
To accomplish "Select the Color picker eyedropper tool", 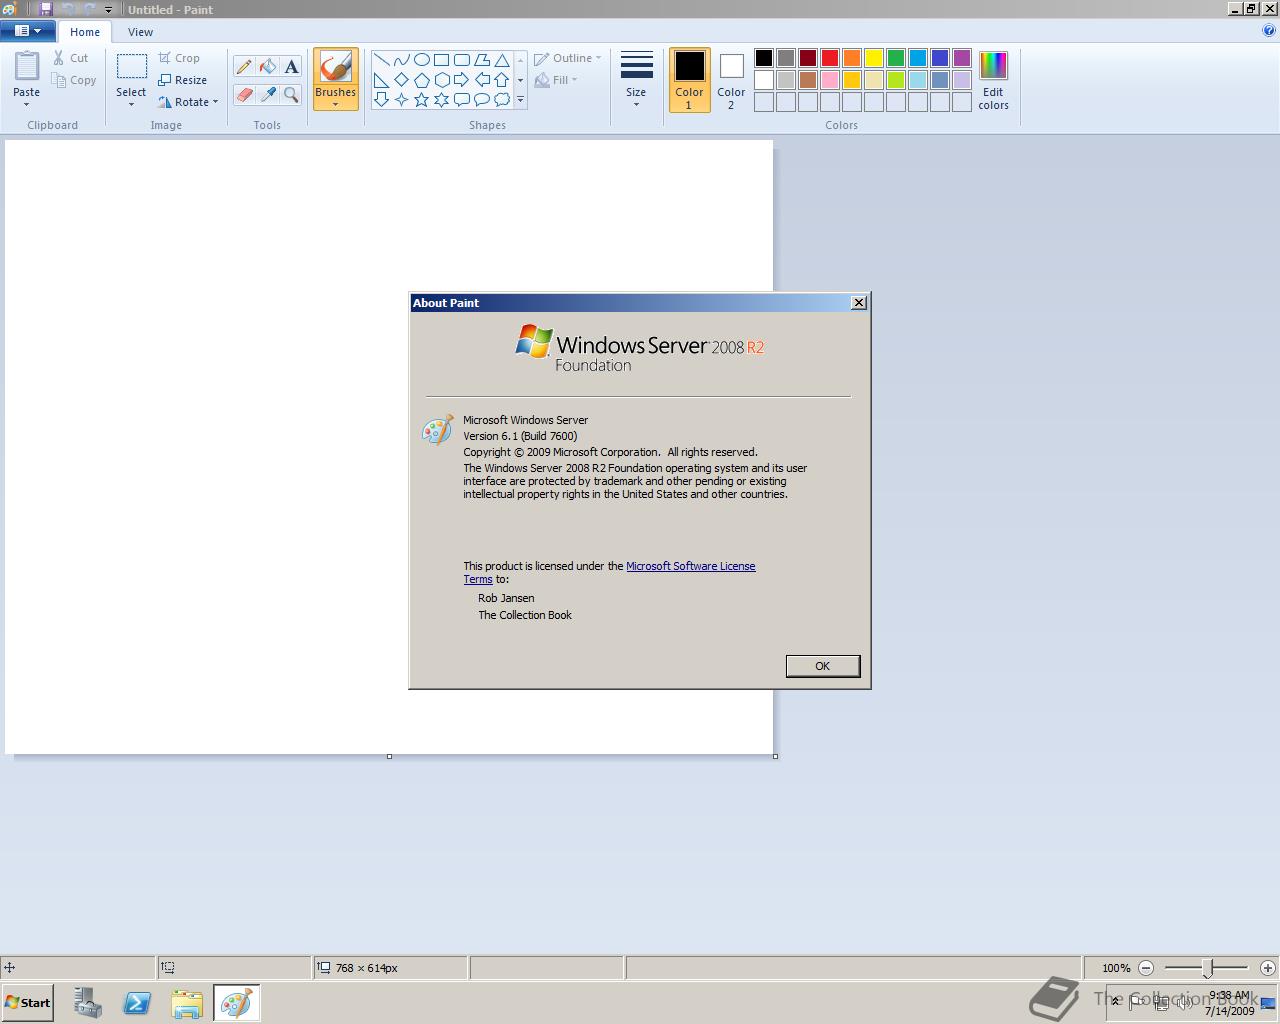I will [267, 95].
